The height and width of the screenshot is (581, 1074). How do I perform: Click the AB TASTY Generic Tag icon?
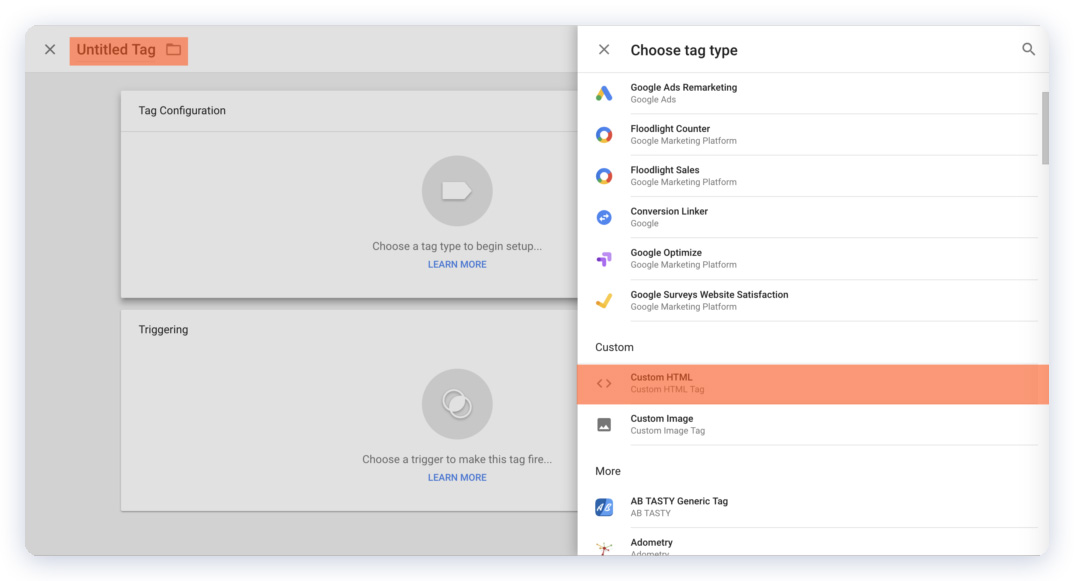pos(604,507)
